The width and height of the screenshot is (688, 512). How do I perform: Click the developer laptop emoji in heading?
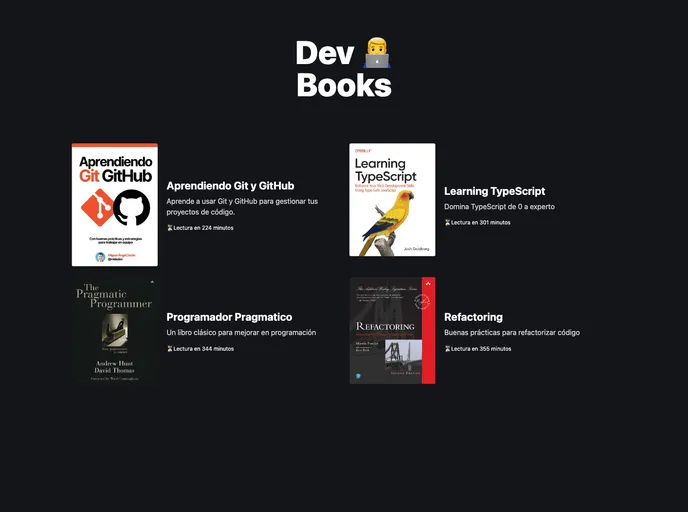(377, 53)
